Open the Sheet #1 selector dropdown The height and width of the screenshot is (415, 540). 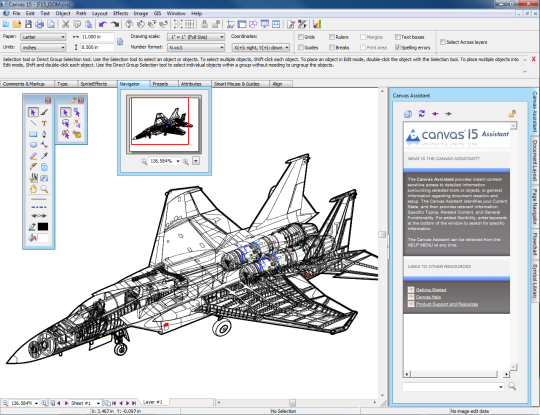pyautogui.click(x=98, y=403)
